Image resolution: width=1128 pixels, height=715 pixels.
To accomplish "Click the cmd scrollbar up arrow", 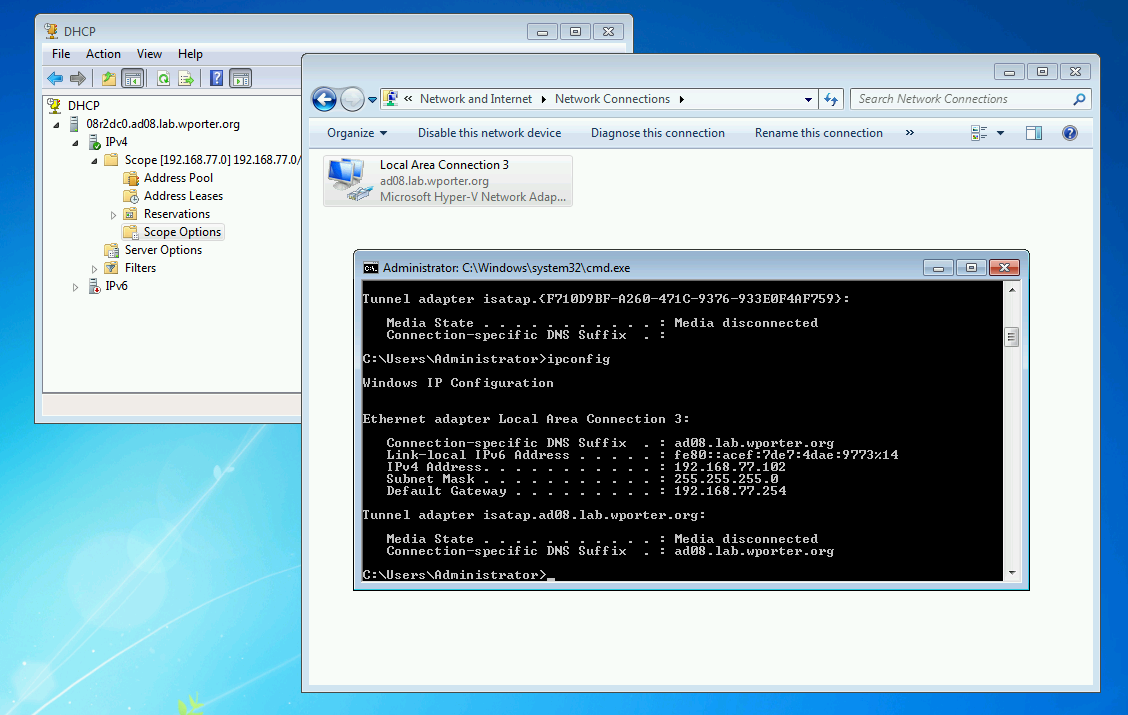I will [x=1011, y=290].
